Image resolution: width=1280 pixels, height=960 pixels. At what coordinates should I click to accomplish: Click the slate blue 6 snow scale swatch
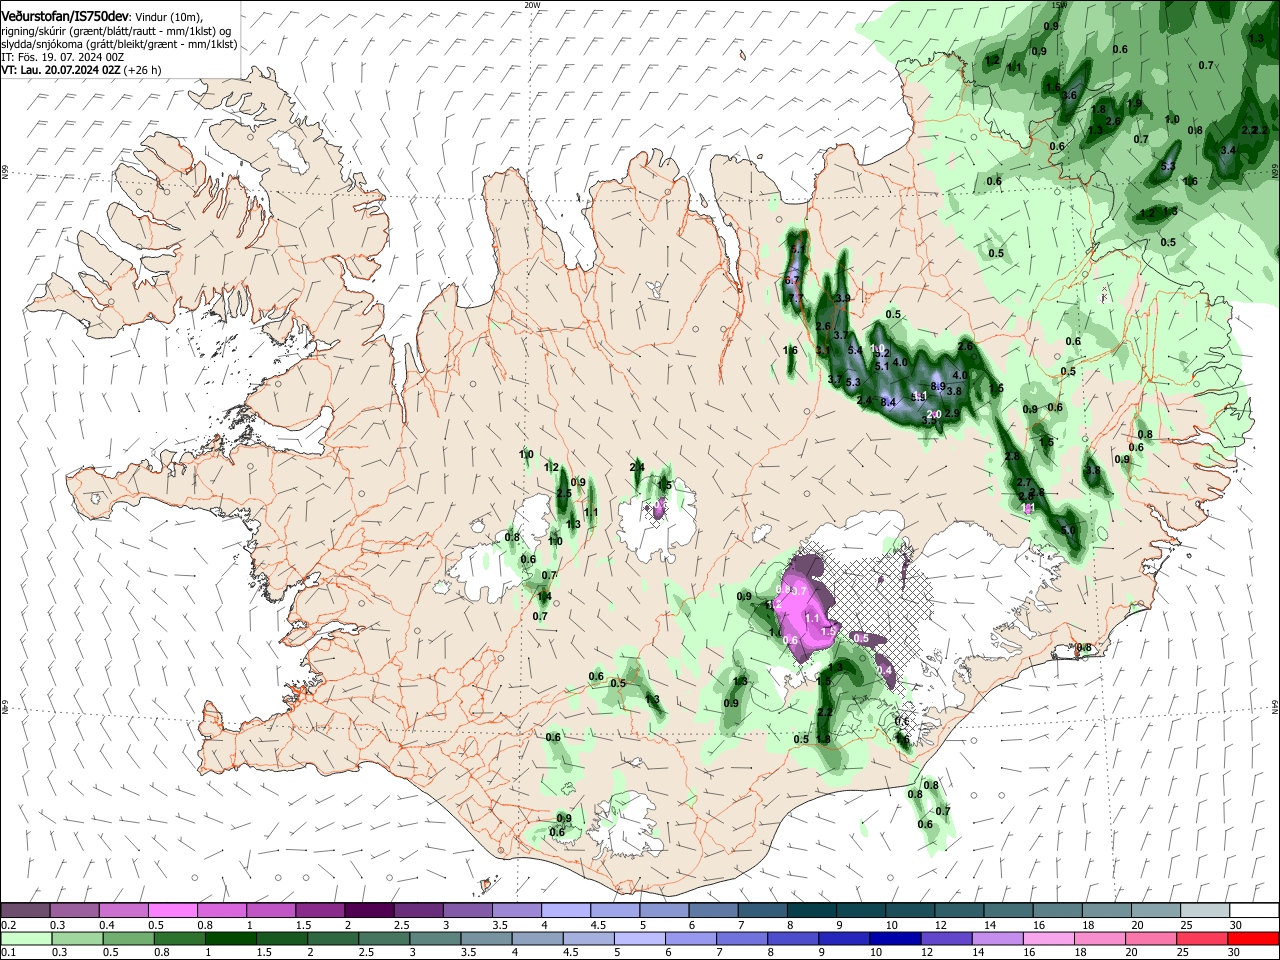tap(712, 910)
